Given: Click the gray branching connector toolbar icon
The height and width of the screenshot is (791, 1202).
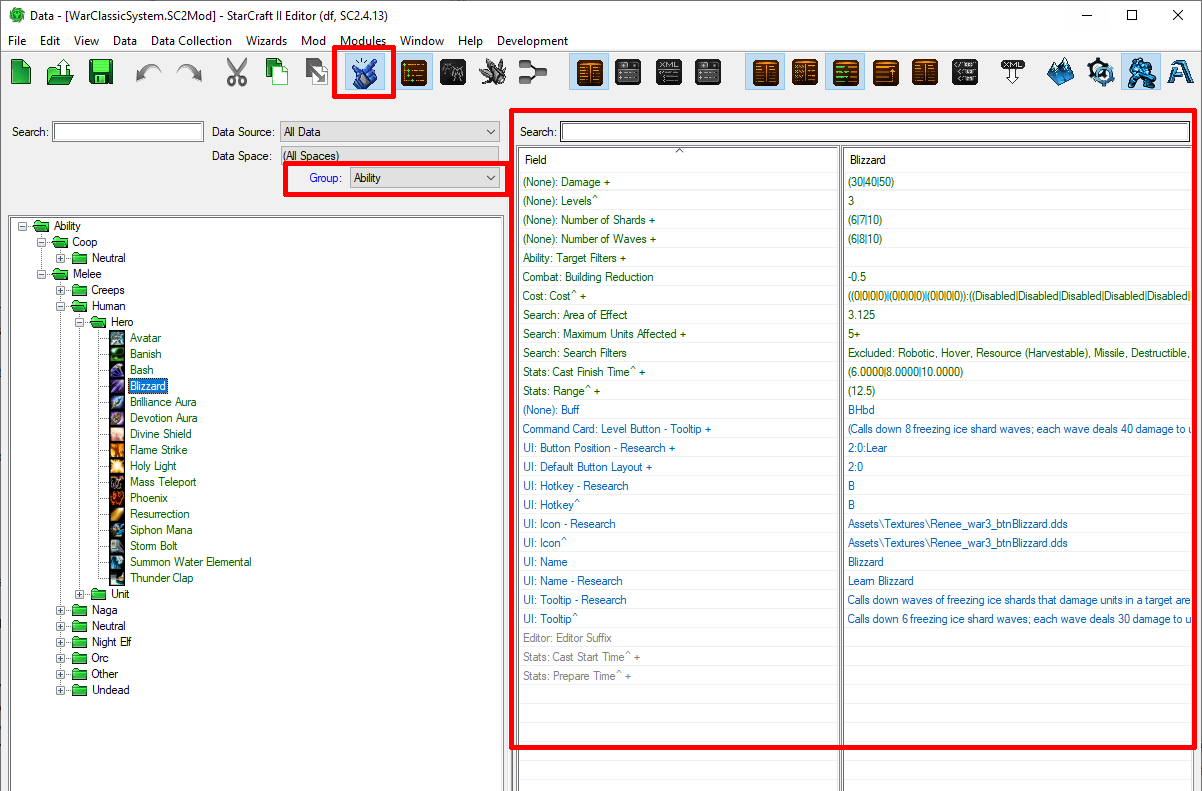Looking at the screenshot, I should [533, 72].
